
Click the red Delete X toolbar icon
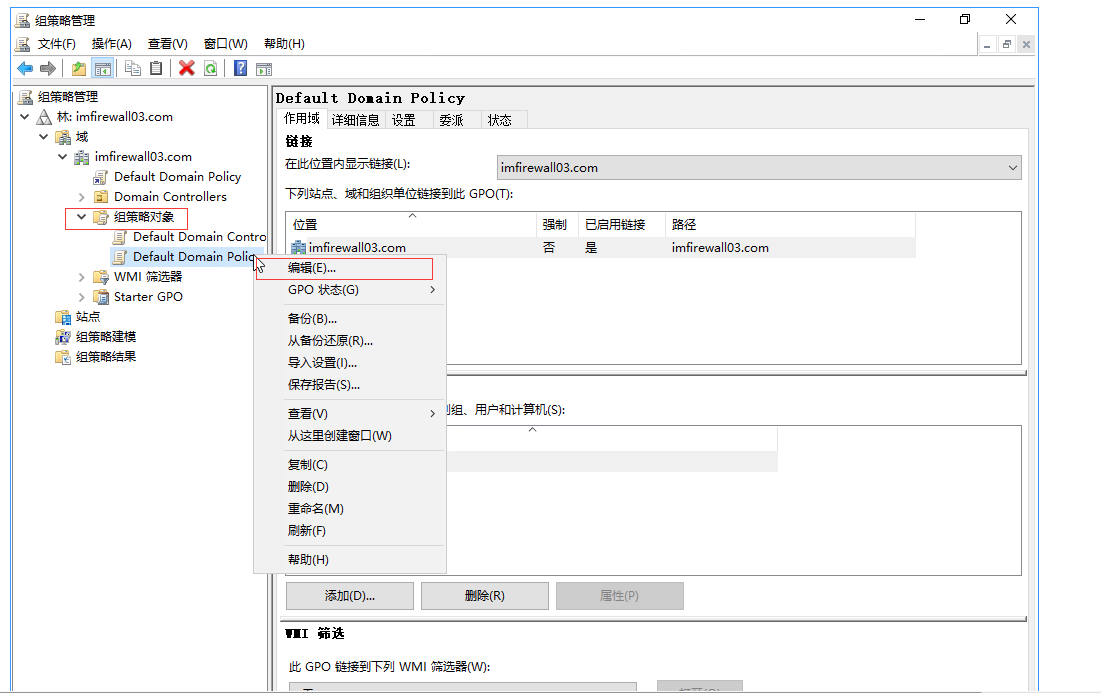point(186,68)
